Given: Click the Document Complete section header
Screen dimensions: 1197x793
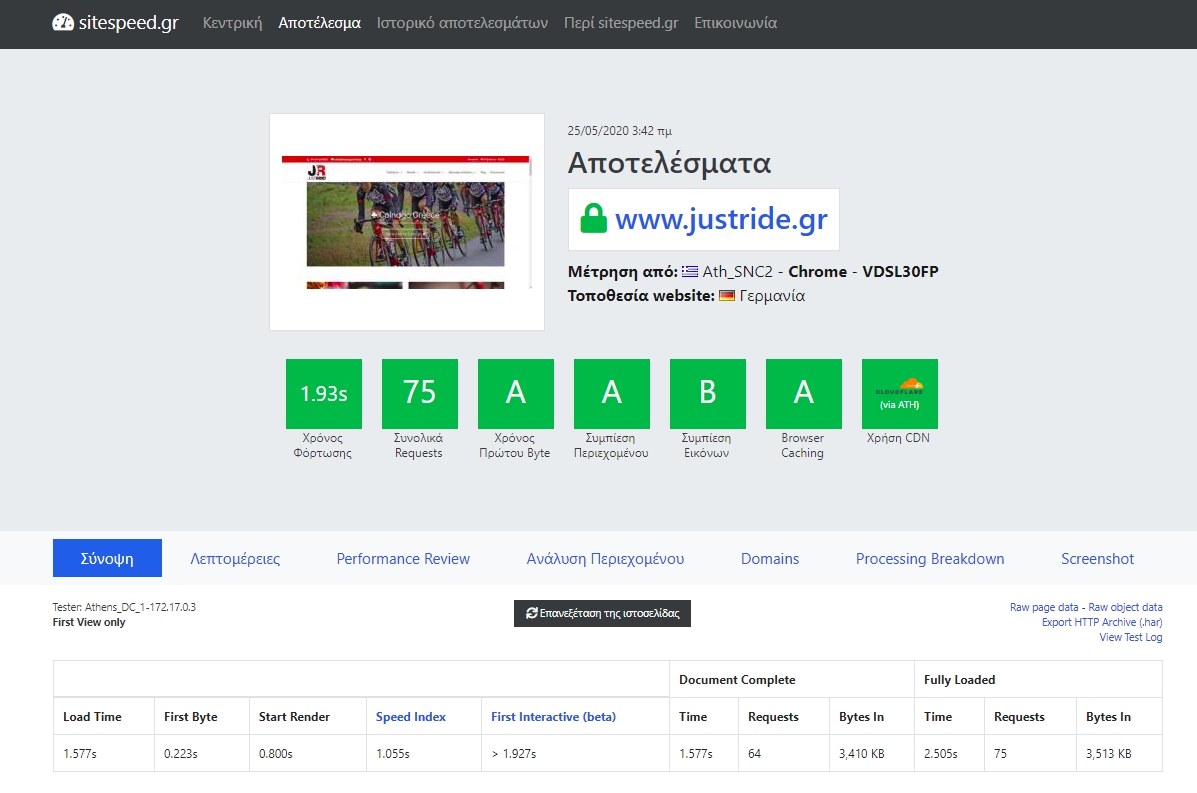Looking at the screenshot, I should tap(737, 679).
